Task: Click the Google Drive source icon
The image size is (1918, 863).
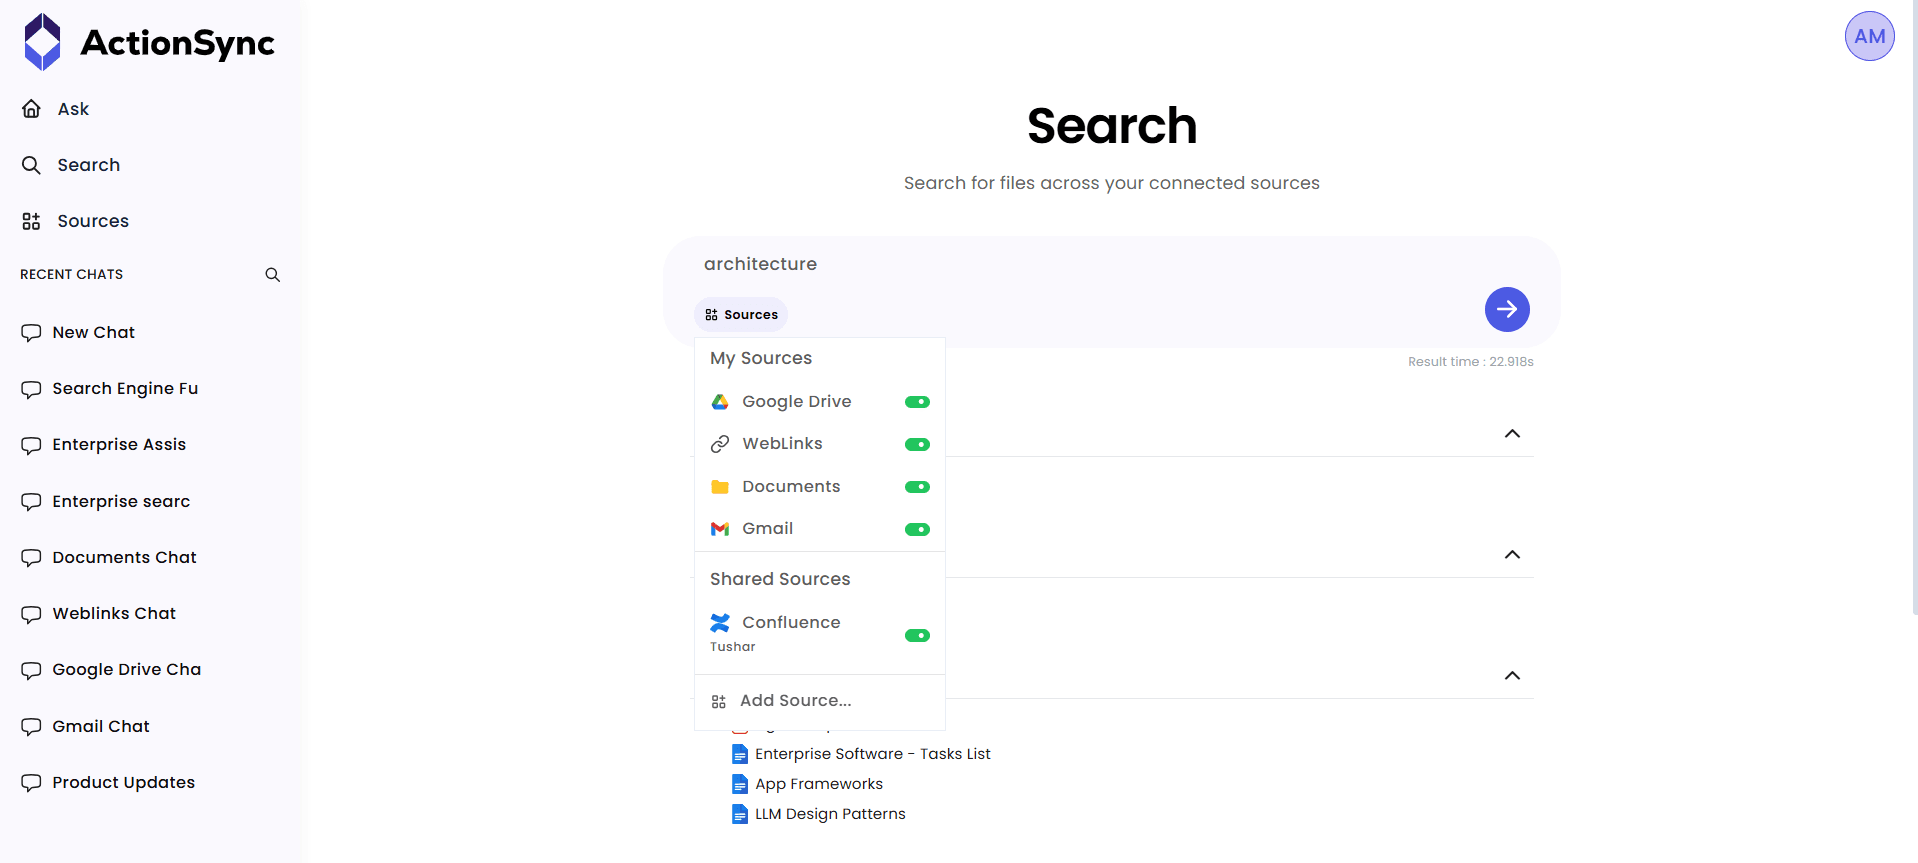Action: (x=720, y=402)
